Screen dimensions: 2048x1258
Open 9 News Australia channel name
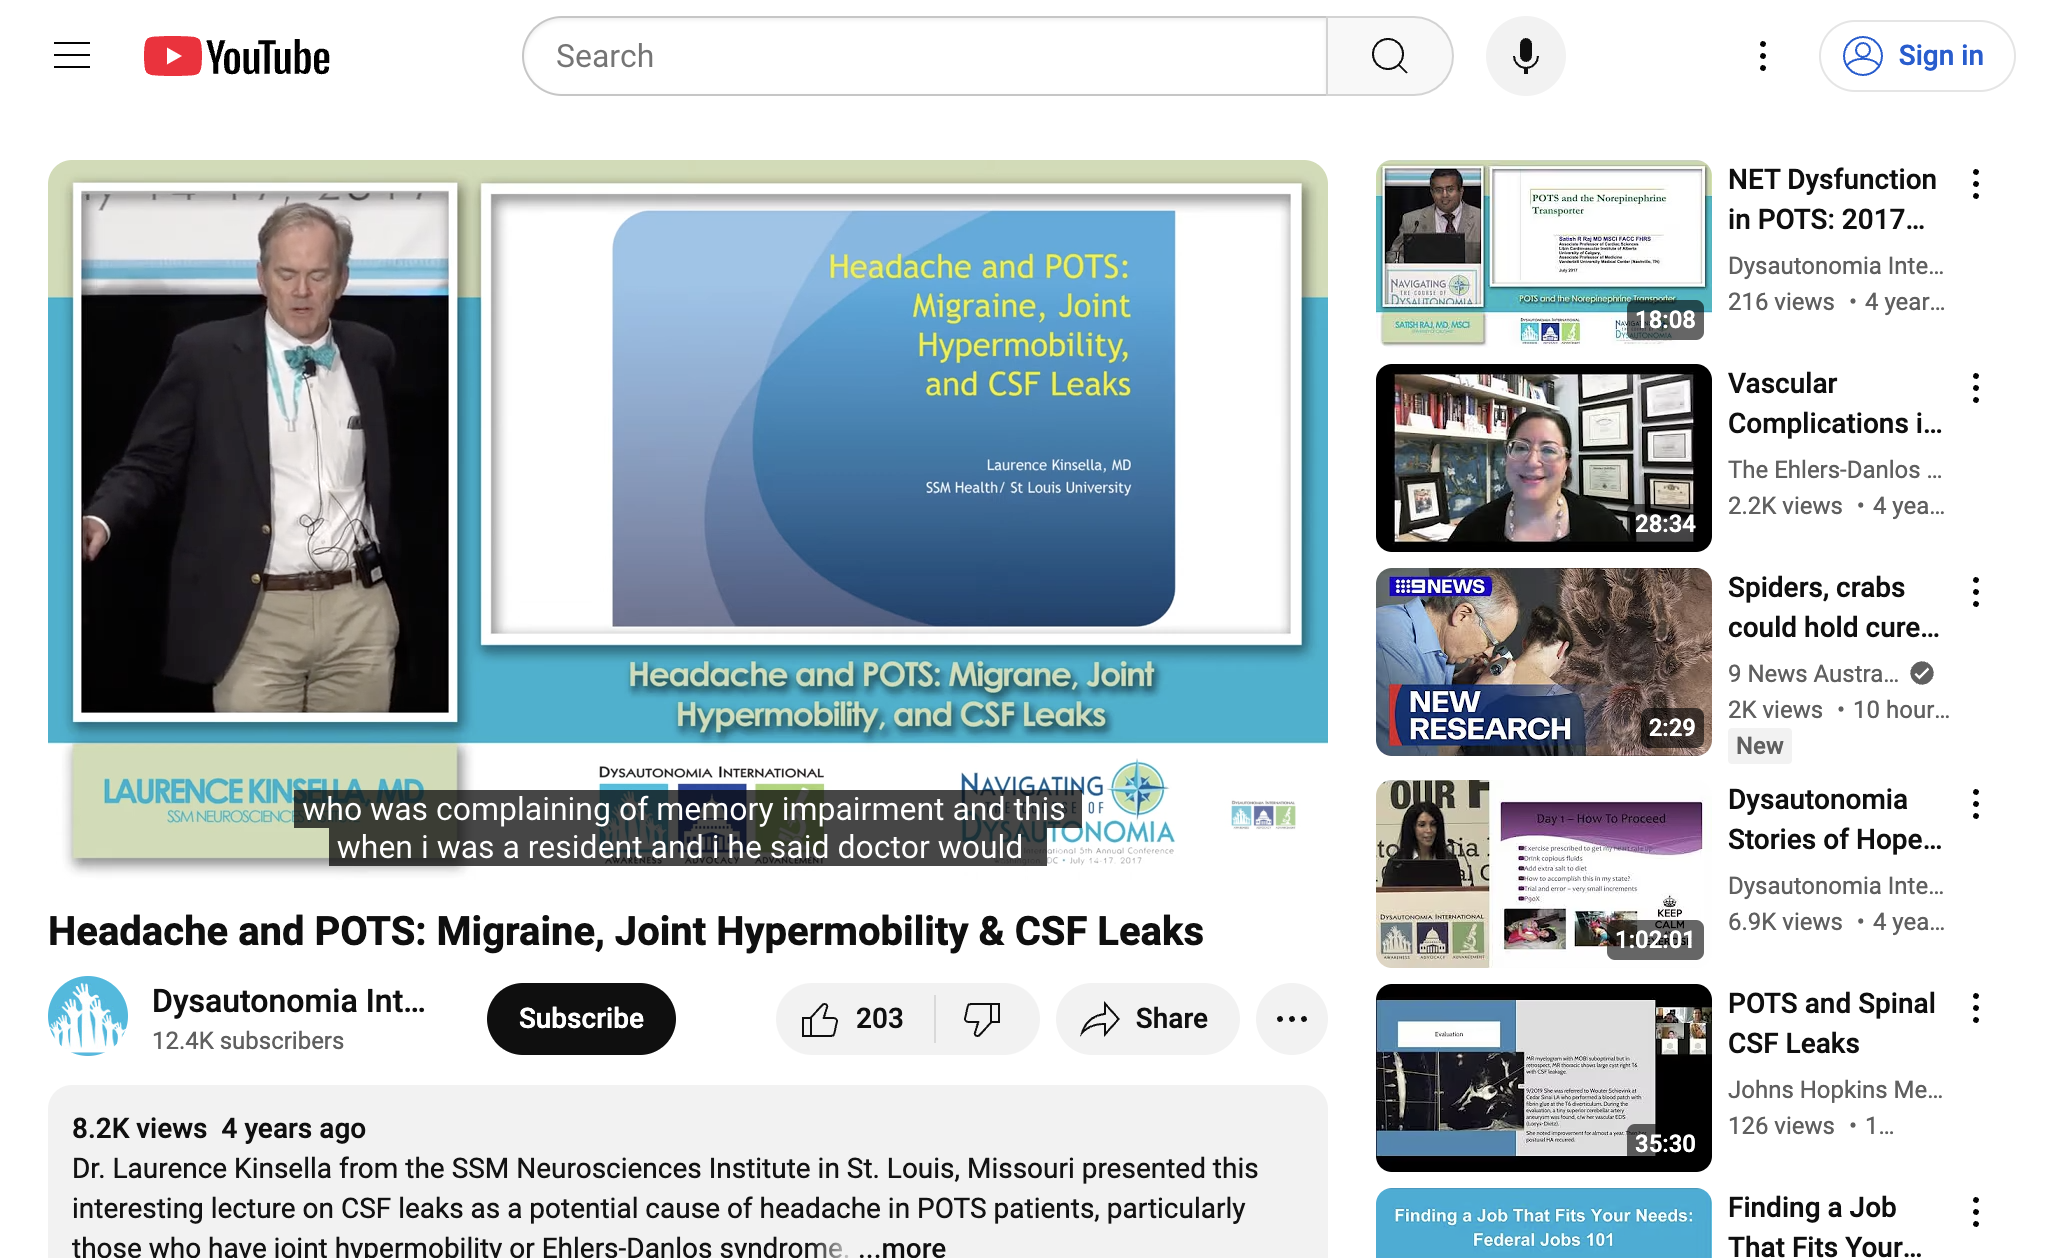point(1813,674)
